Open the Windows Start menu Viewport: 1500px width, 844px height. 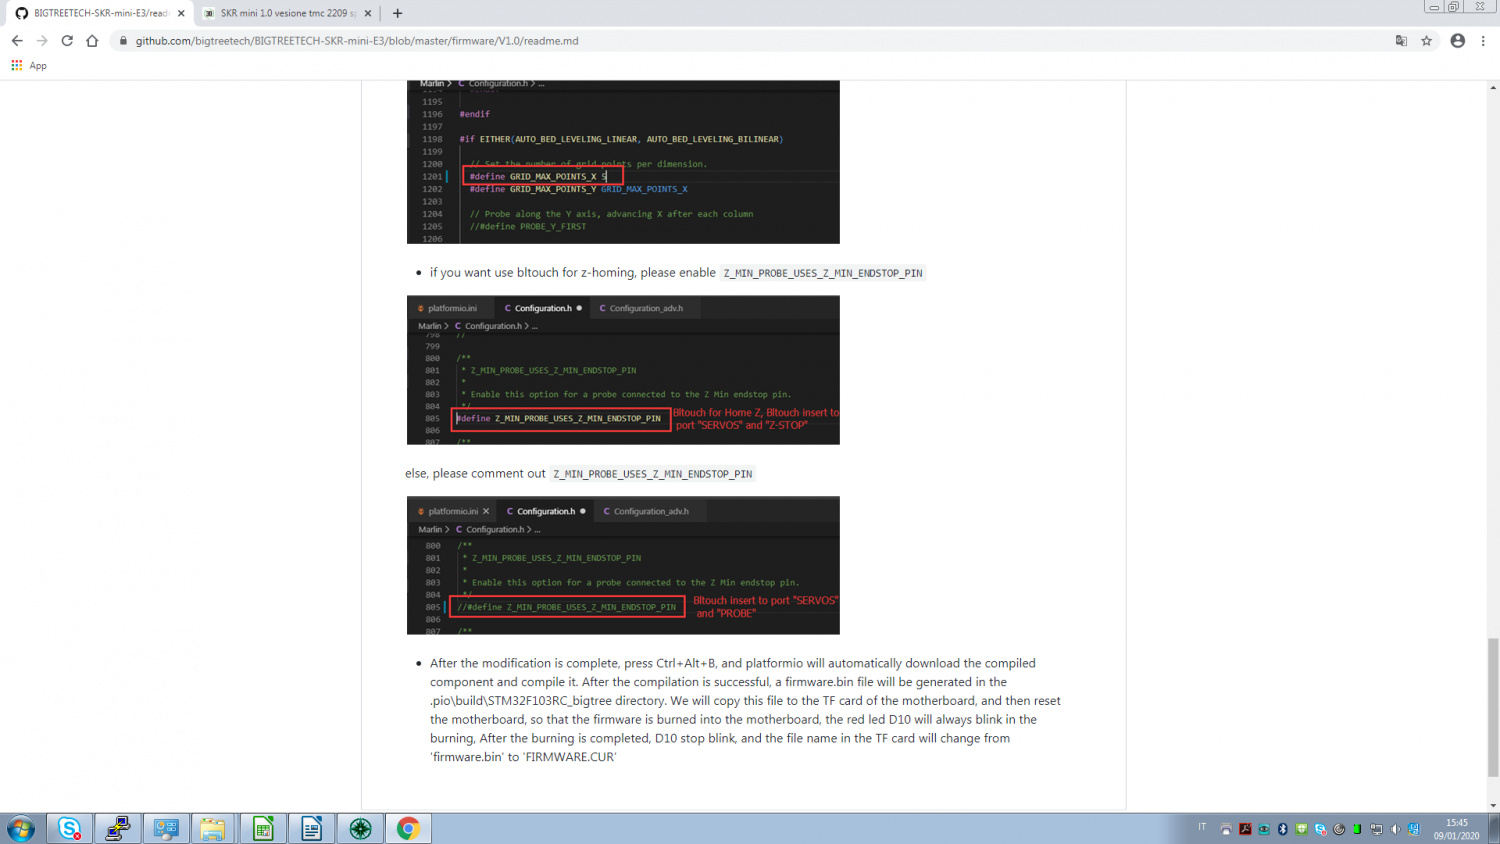pos(20,828)
